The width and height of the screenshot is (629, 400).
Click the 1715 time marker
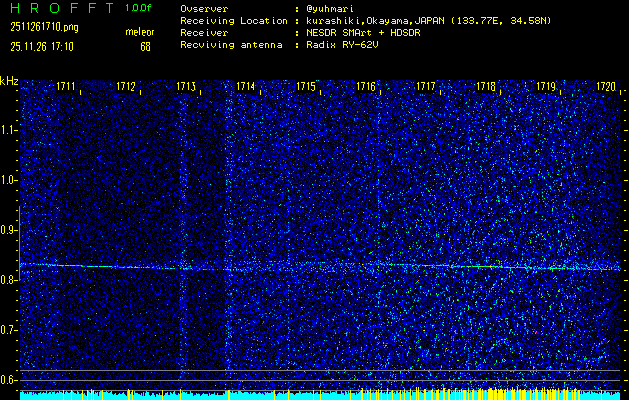pos(306,86)
